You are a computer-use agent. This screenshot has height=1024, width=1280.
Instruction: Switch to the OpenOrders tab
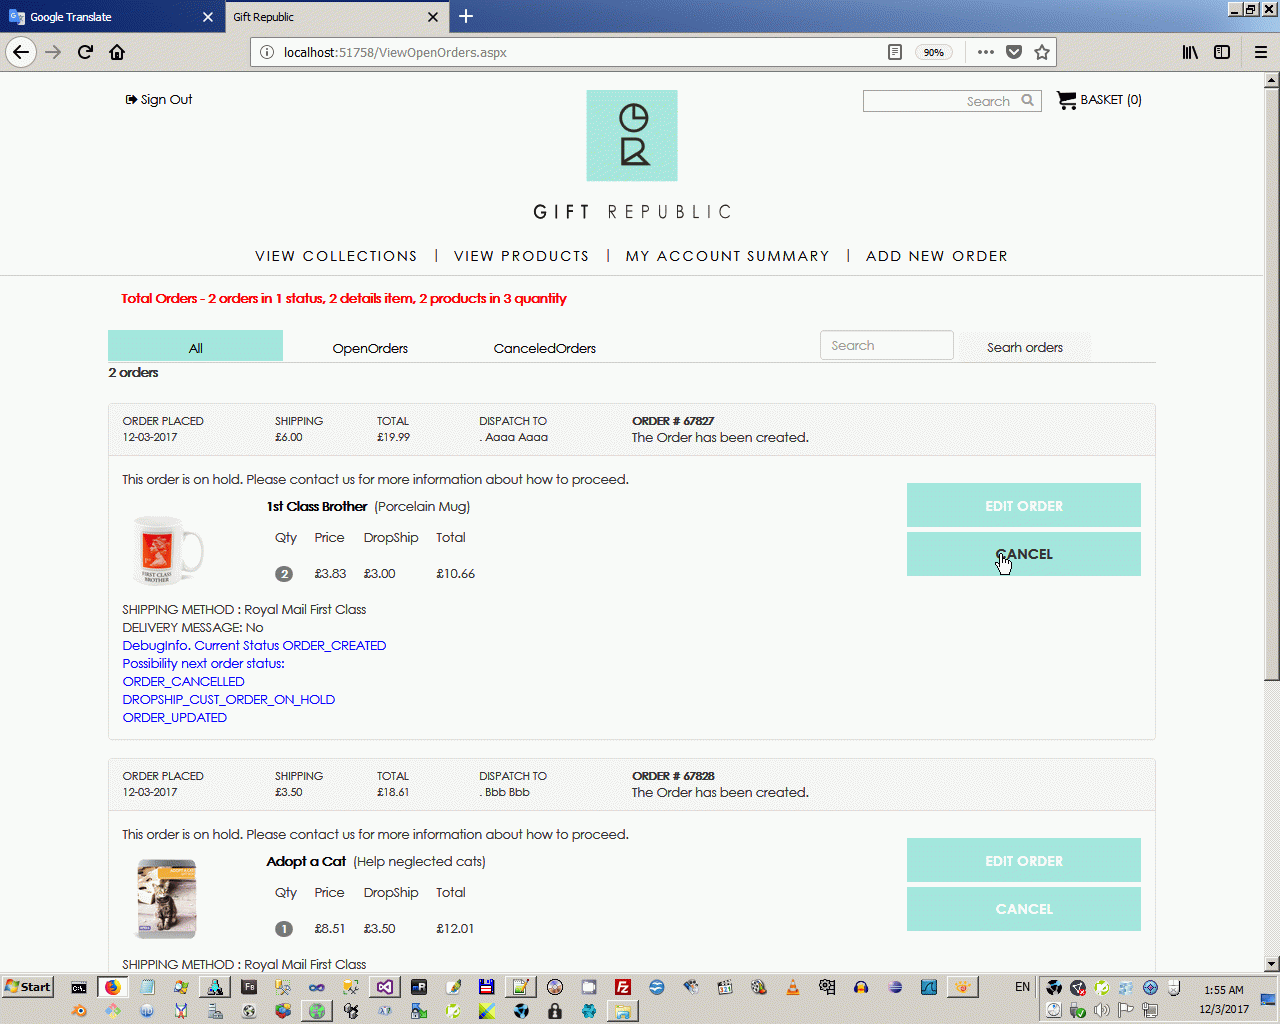(x=370, y=348)
